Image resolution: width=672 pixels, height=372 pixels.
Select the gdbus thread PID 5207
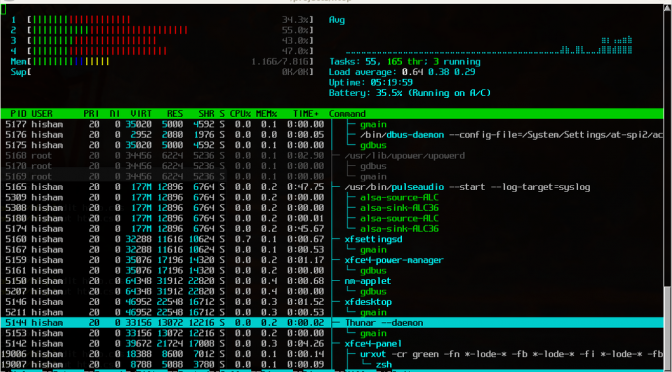click(332, 291)
